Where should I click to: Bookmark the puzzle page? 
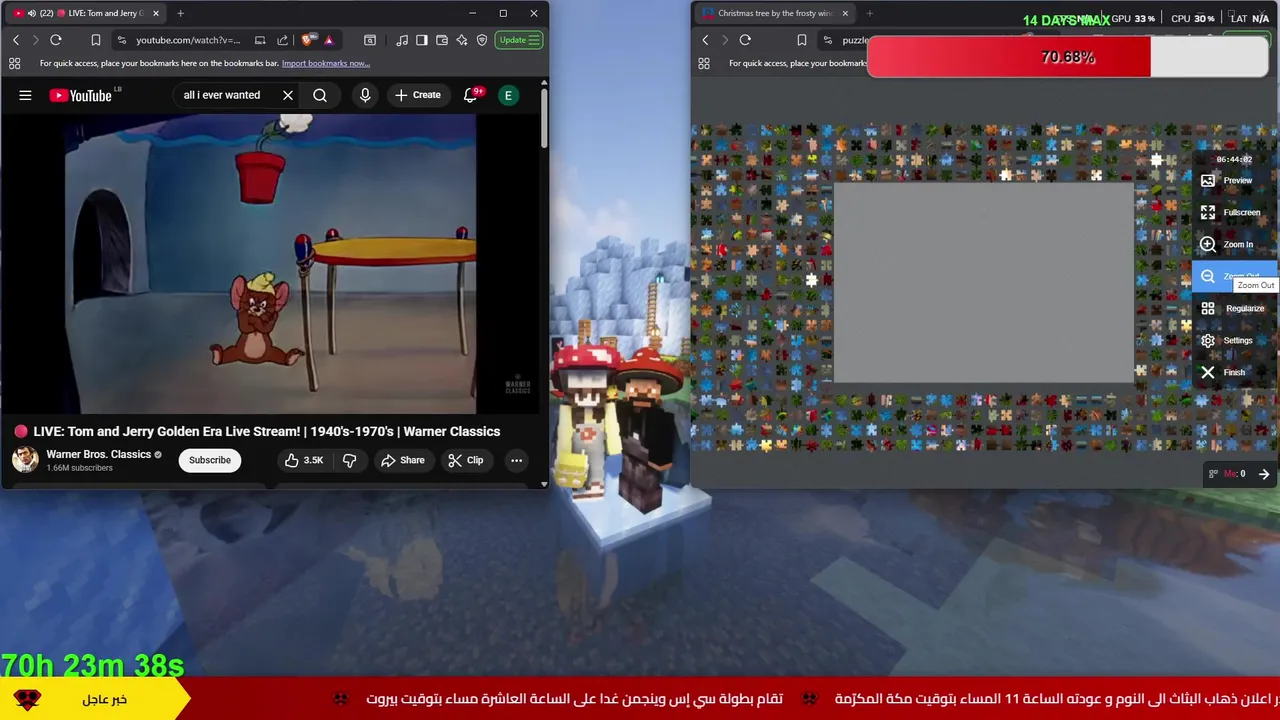tap(801, 40)
